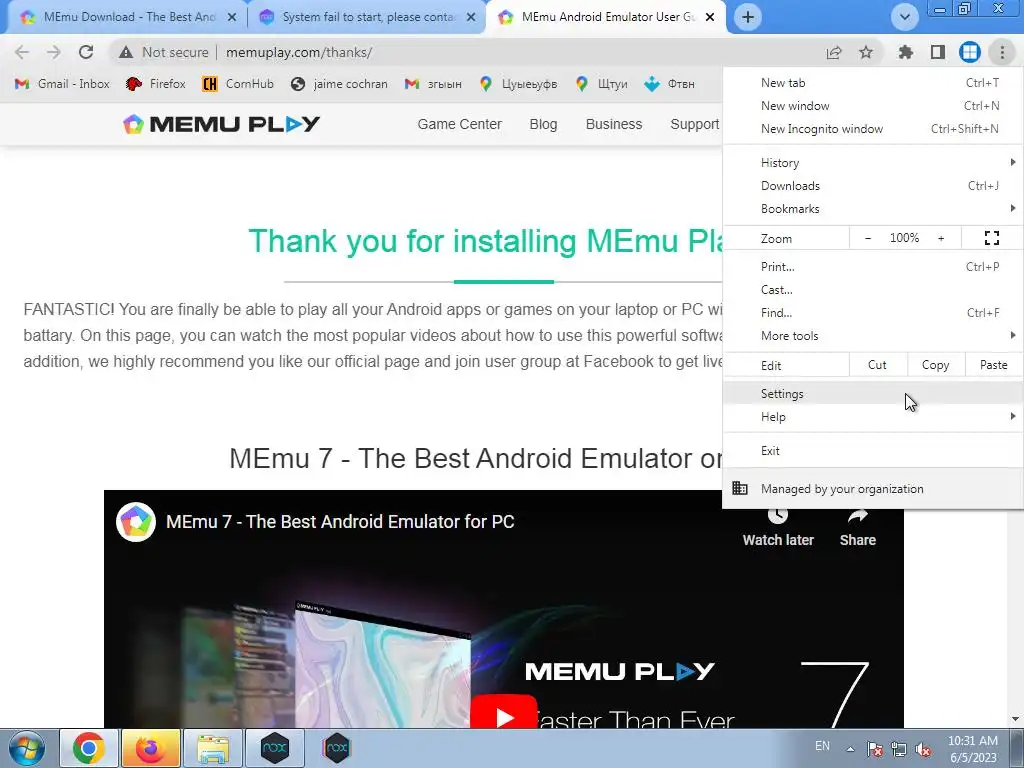Open the Blog navigation link
1024x768 pixels.
[543, 124]
